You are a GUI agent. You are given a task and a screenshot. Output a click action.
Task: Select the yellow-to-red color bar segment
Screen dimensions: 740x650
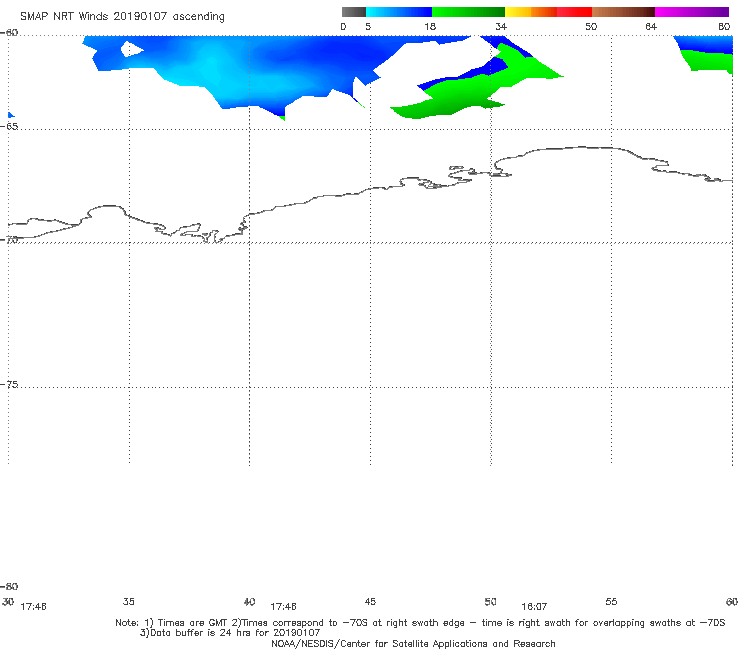(x=548, y=12)
